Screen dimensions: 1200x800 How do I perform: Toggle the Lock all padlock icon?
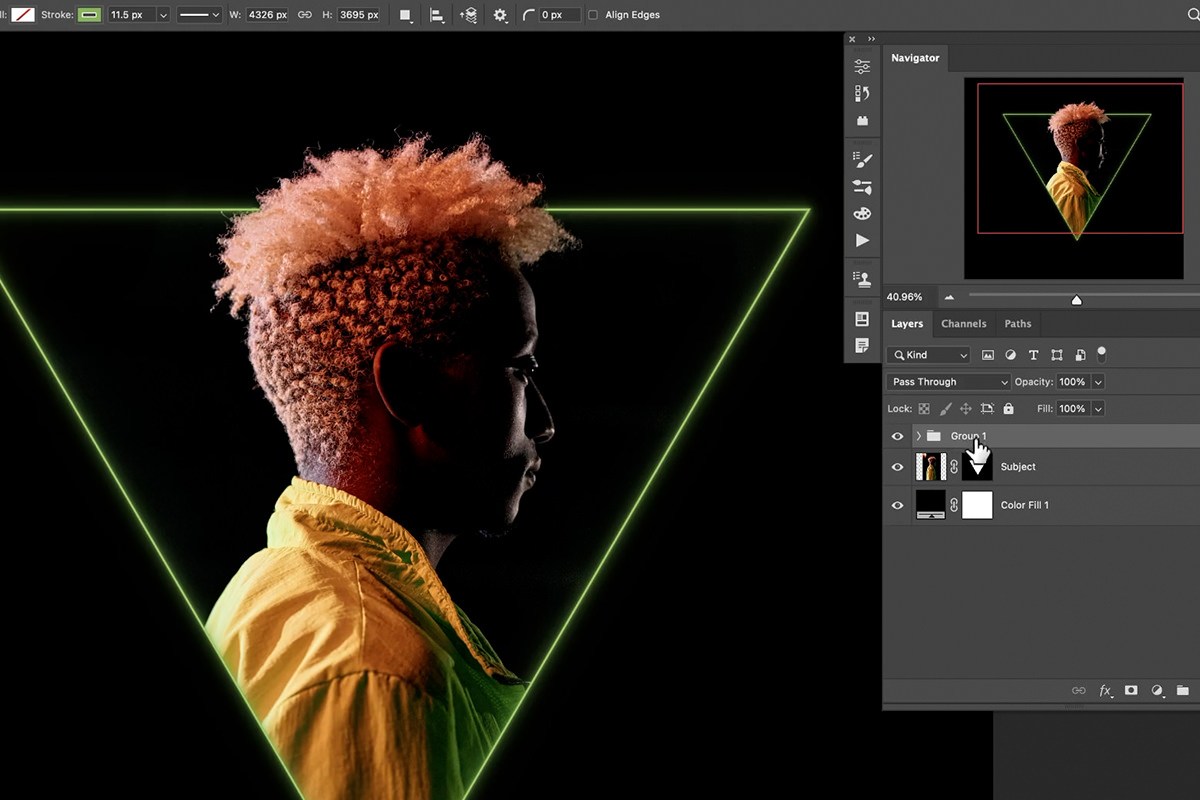pos(1008,409)
